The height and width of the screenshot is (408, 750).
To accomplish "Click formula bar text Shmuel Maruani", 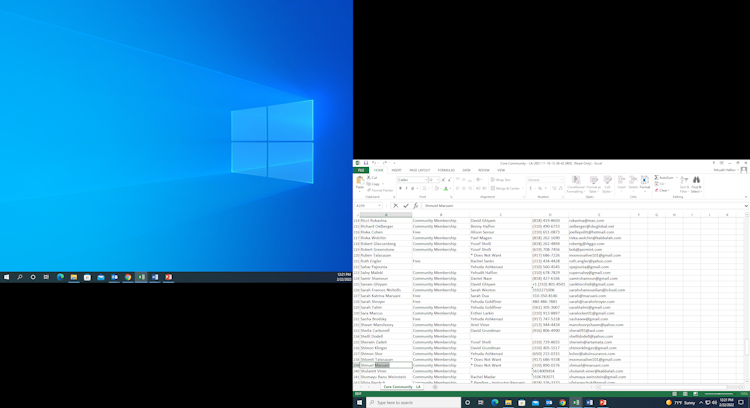I will click(439, 206).
